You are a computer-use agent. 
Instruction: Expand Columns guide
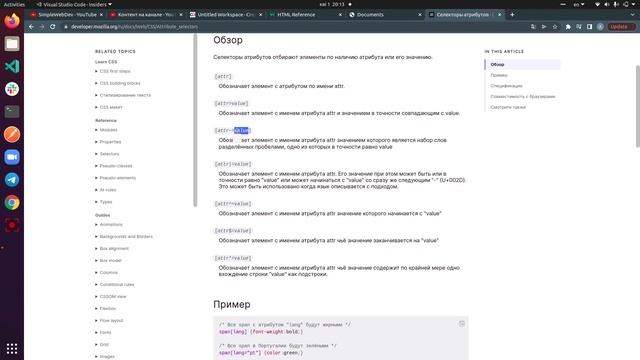(107, 273)
